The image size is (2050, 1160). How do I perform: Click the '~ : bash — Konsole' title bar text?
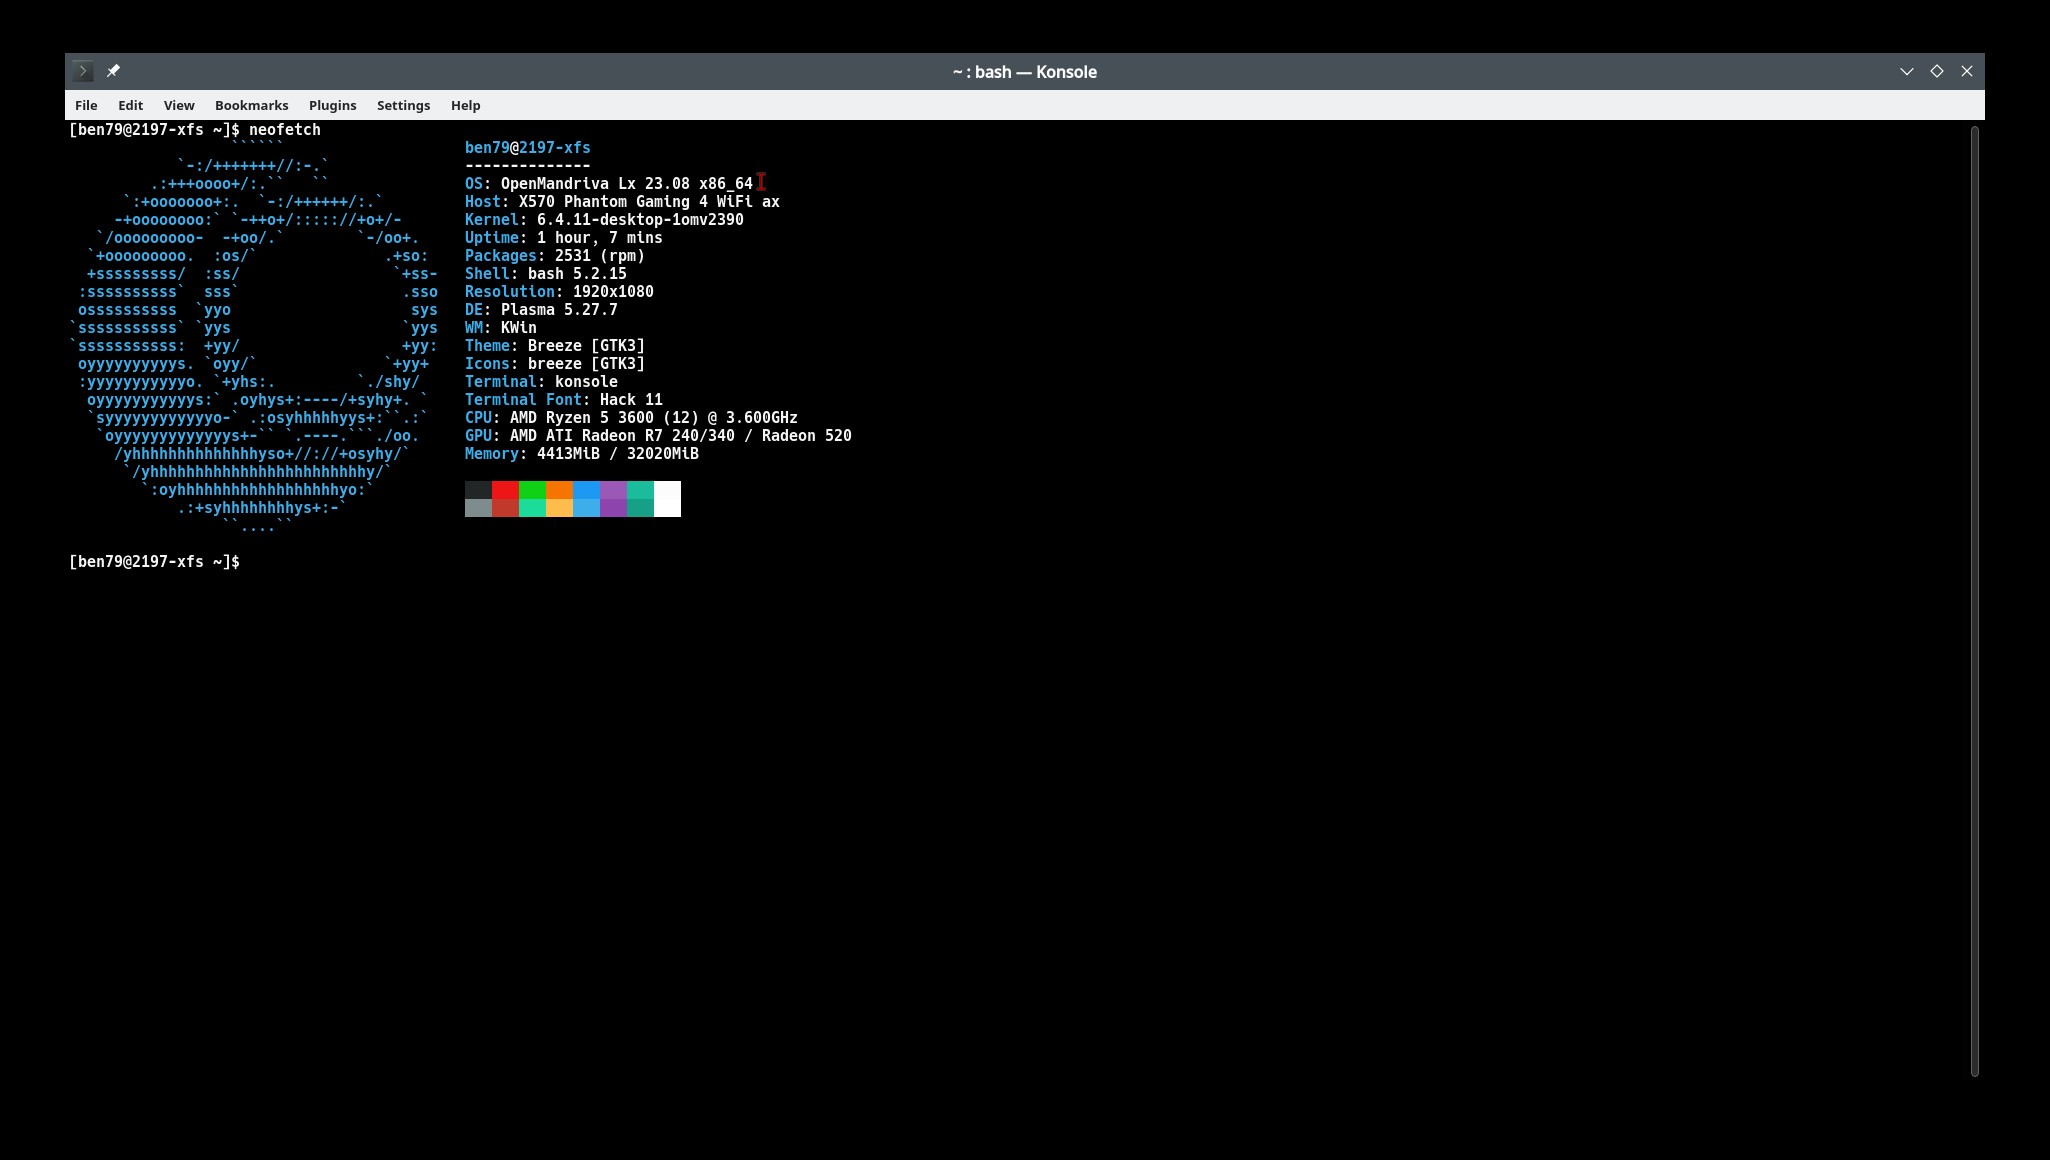[x=1024, y=72]
